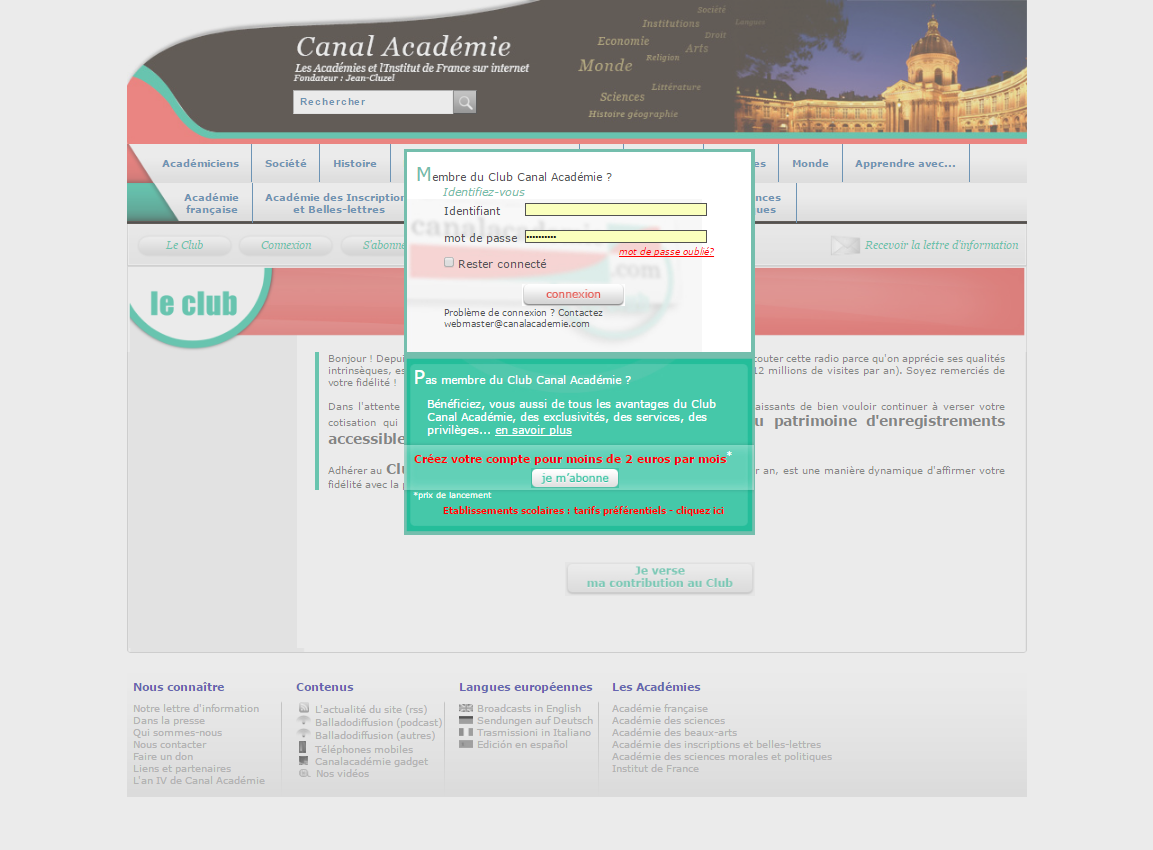
Task: Open L'an IV de Canal Académie link
Action: click(x=199, y=780)
